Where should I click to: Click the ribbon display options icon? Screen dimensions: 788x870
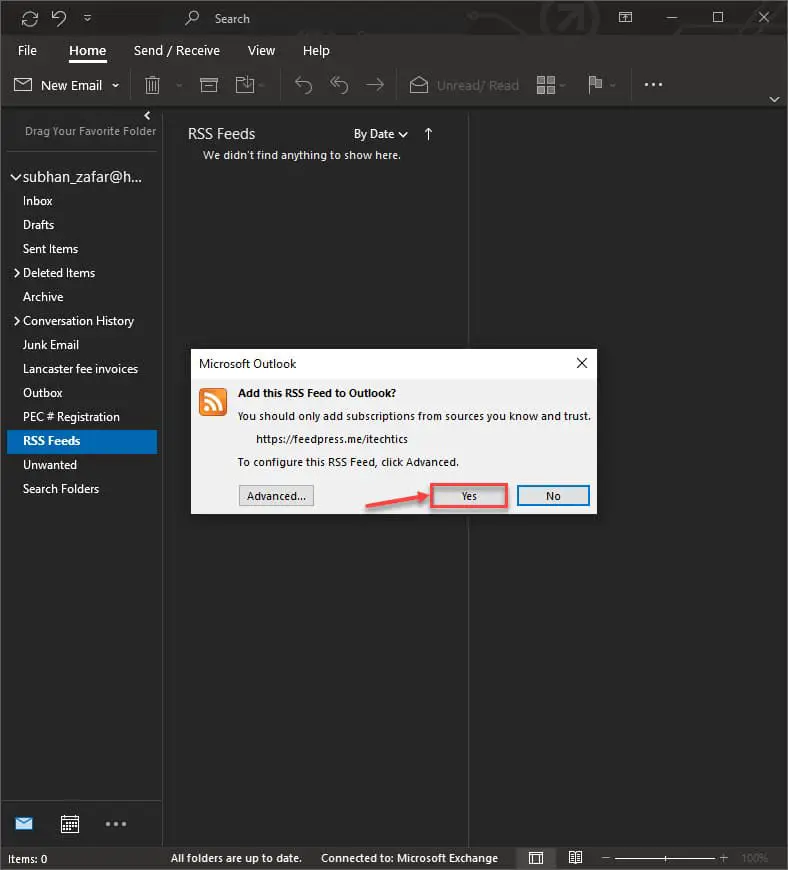click(625, 18)
